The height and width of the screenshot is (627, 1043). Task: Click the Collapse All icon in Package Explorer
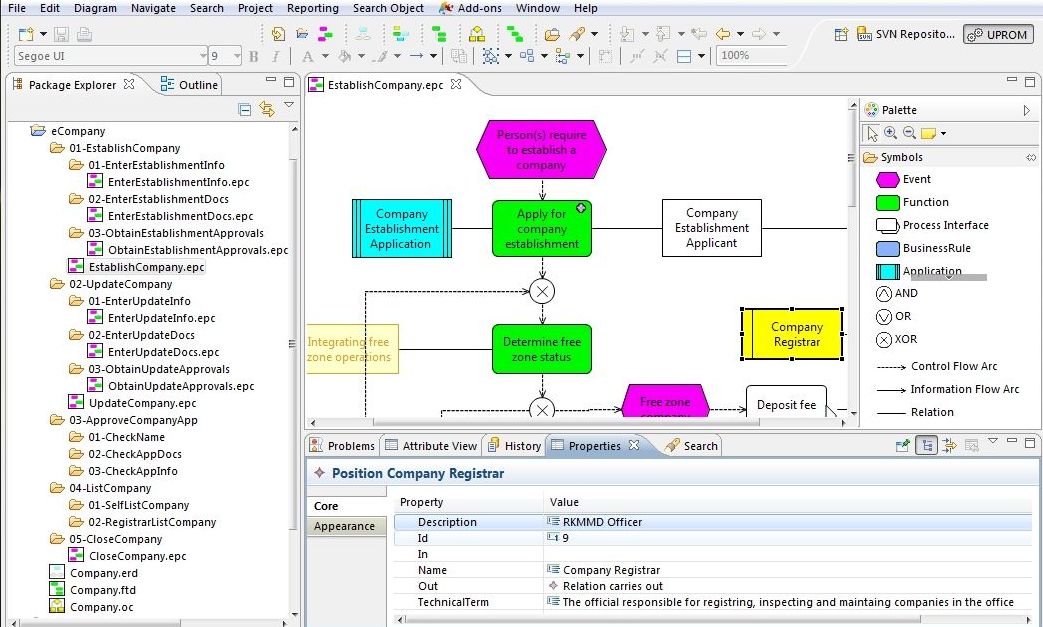[x=245, y=110]
